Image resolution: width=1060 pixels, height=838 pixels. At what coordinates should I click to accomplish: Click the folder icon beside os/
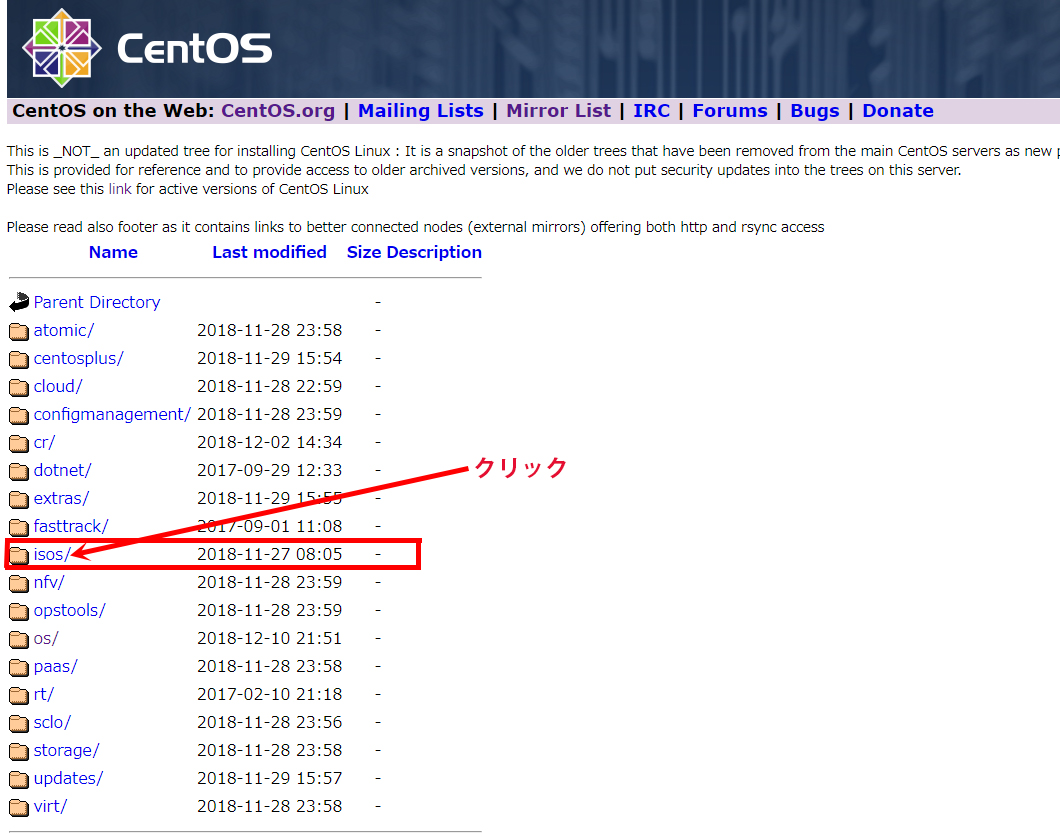point(19,639)
